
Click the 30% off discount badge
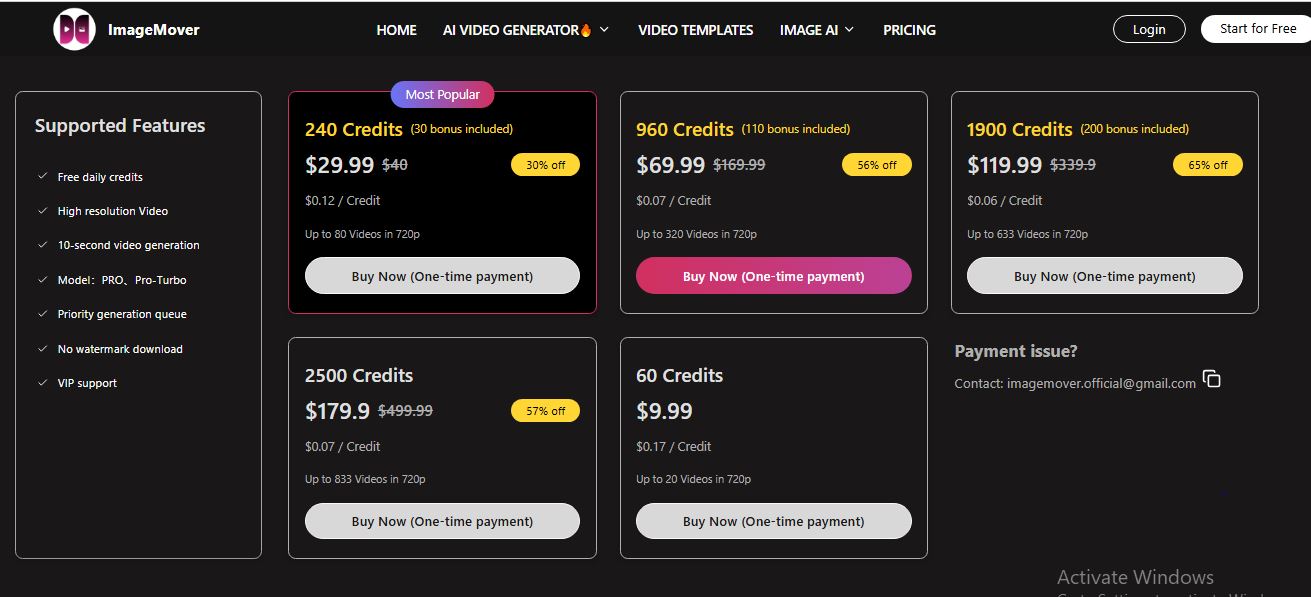pyautogui.click(x=545, y=165)
